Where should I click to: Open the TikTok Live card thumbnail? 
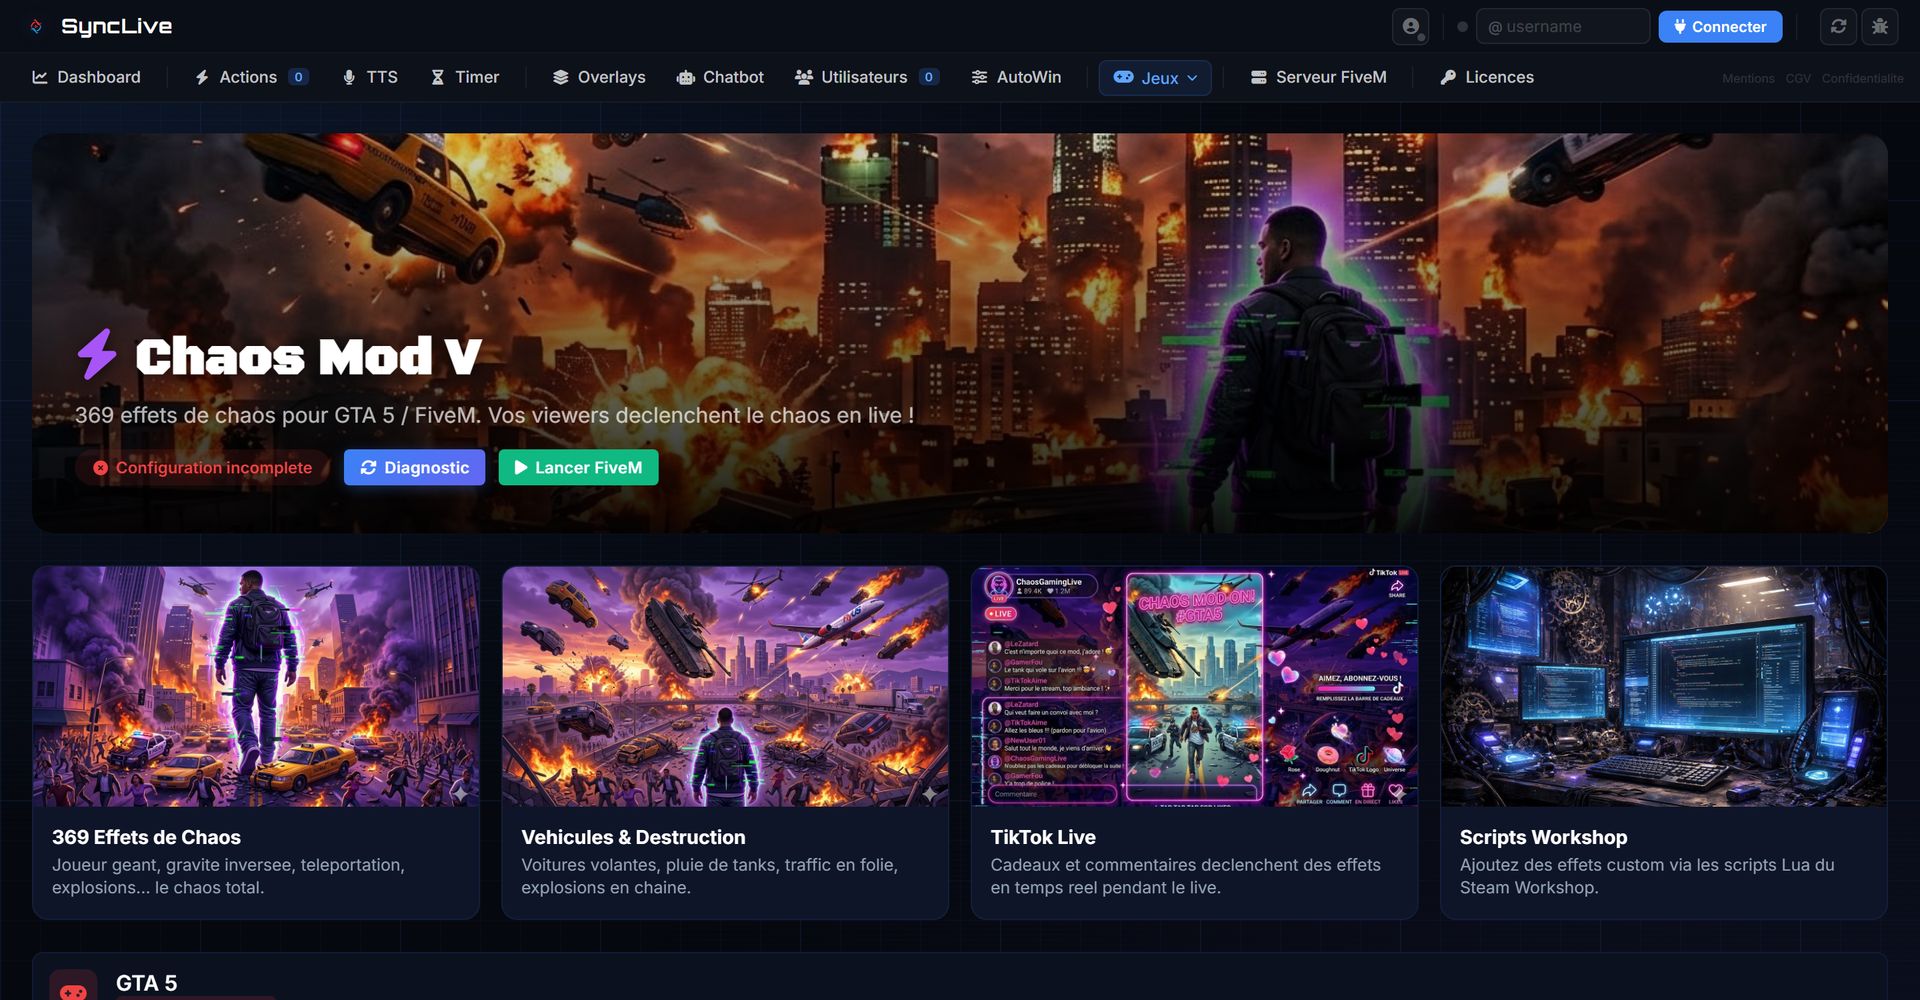click(x=1194, y=687)
